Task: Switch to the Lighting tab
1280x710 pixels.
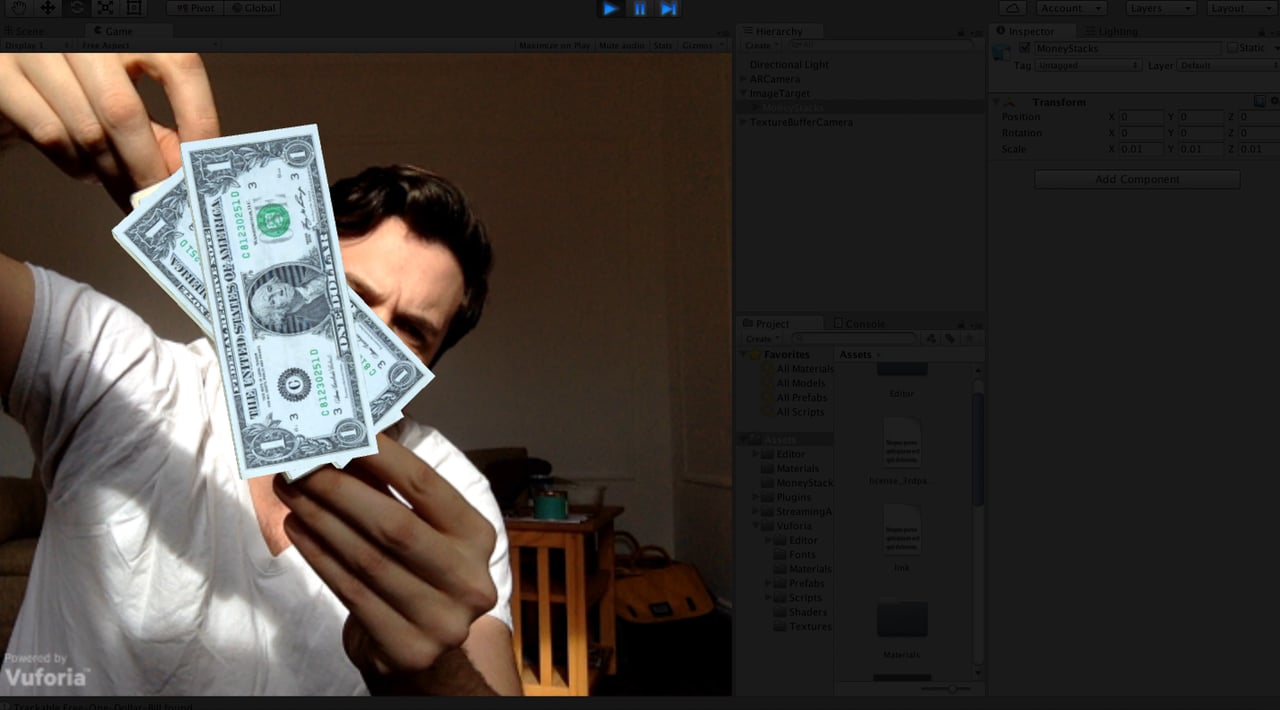Action: tap(1111, 32)
